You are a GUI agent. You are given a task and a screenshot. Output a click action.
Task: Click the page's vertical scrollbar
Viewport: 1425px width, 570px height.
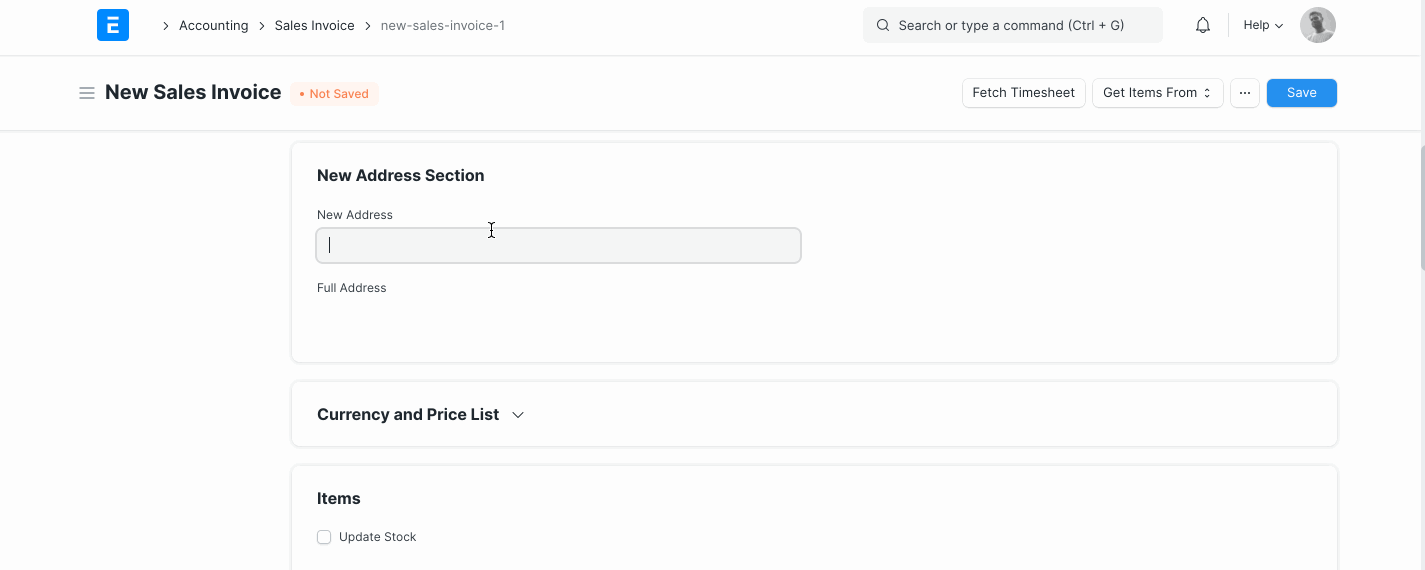1421,207
